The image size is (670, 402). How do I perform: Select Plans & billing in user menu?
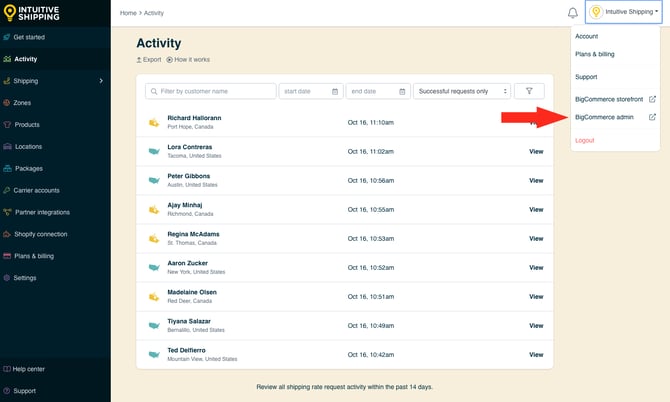tap(595, 54)
